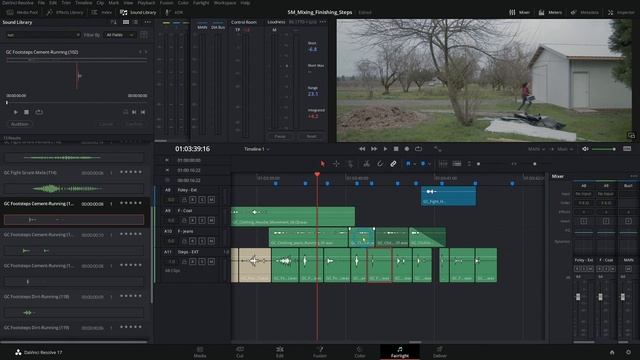The image size is (640, 360).
Task: Click the timeline record button
Action: tap(407, 149)
